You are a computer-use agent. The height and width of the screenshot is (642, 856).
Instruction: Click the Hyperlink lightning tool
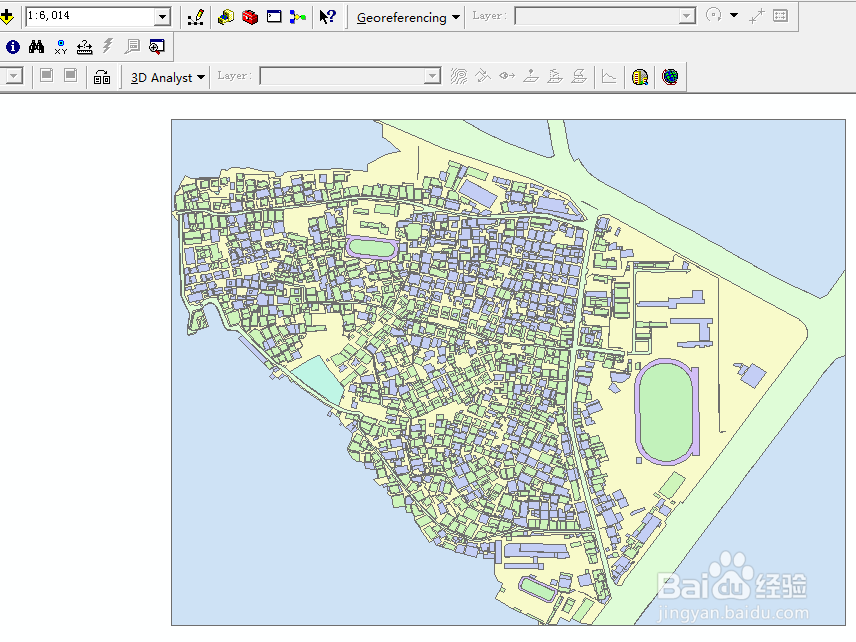click(x=108, y=46)
